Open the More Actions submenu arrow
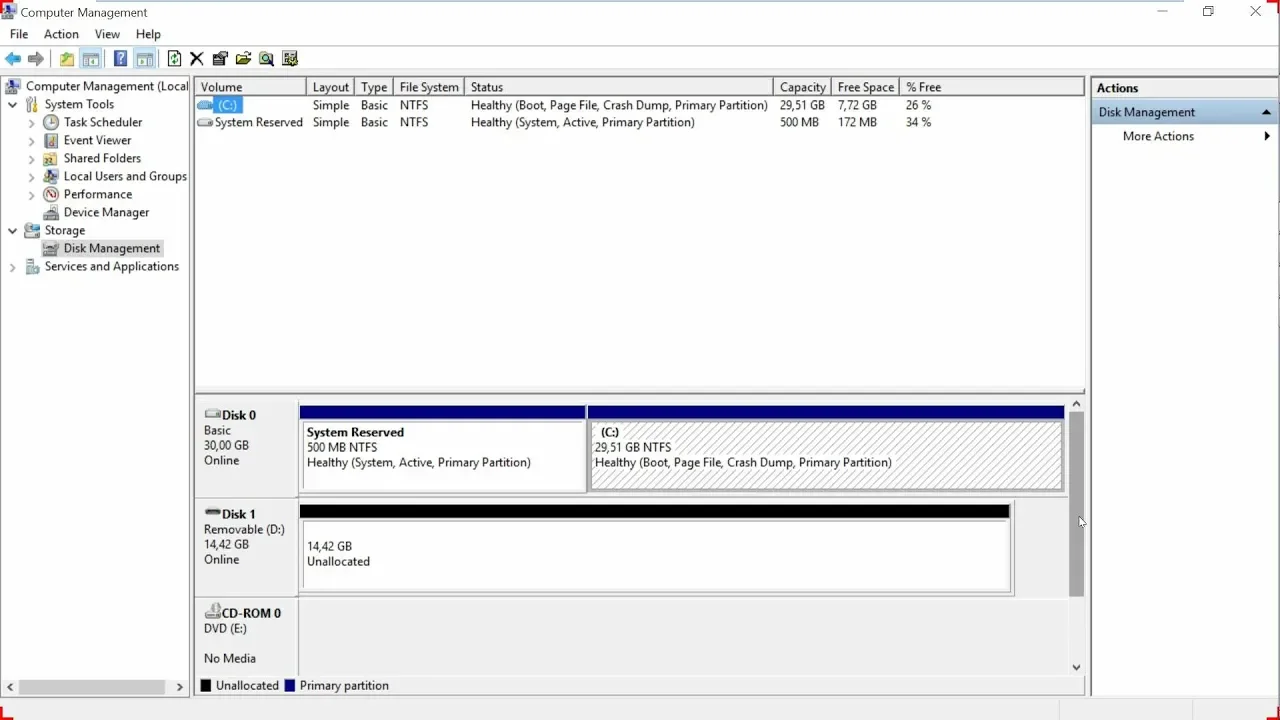Image resolution: width=1280 pixels, height=720 pixels. pyautogui.click(x=1267, y=136)
